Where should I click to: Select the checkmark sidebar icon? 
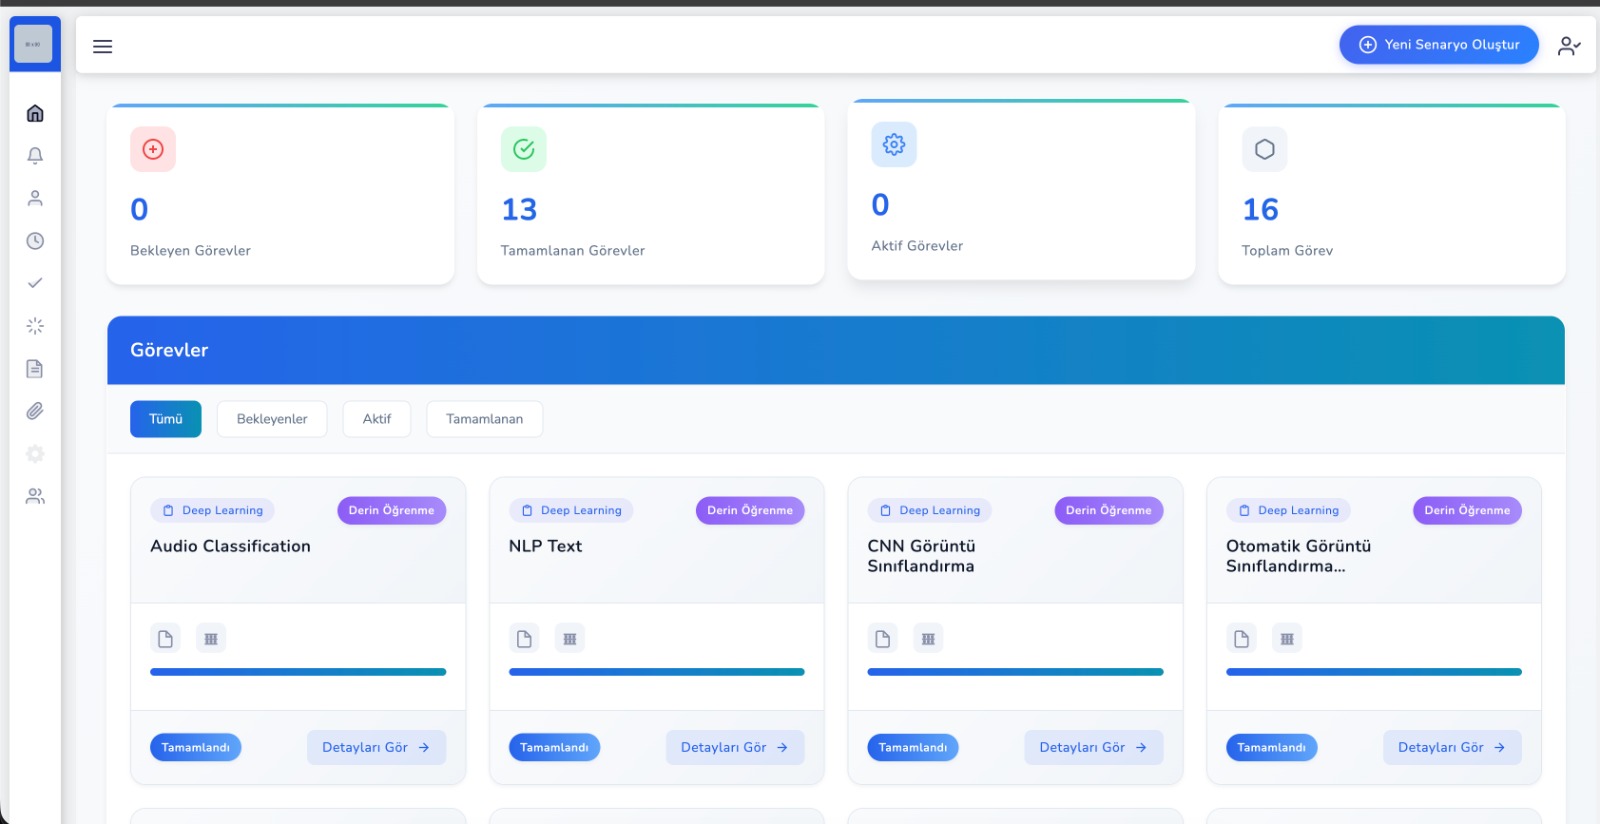(x=35, y=283)
